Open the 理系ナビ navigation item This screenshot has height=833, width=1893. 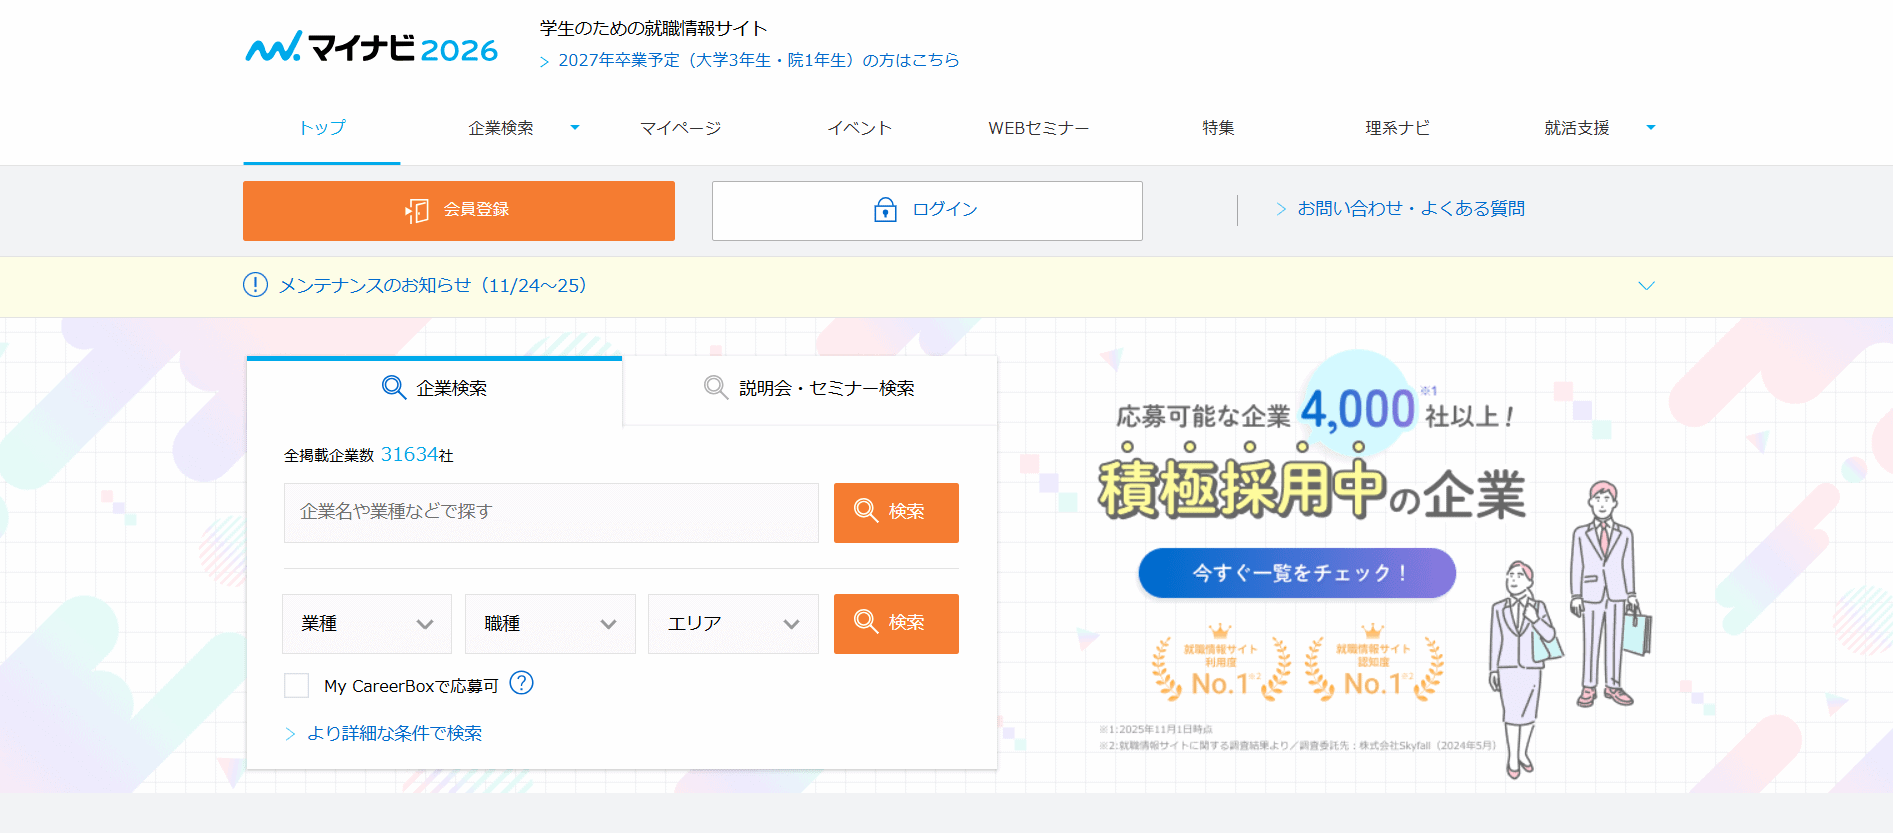1397,128
